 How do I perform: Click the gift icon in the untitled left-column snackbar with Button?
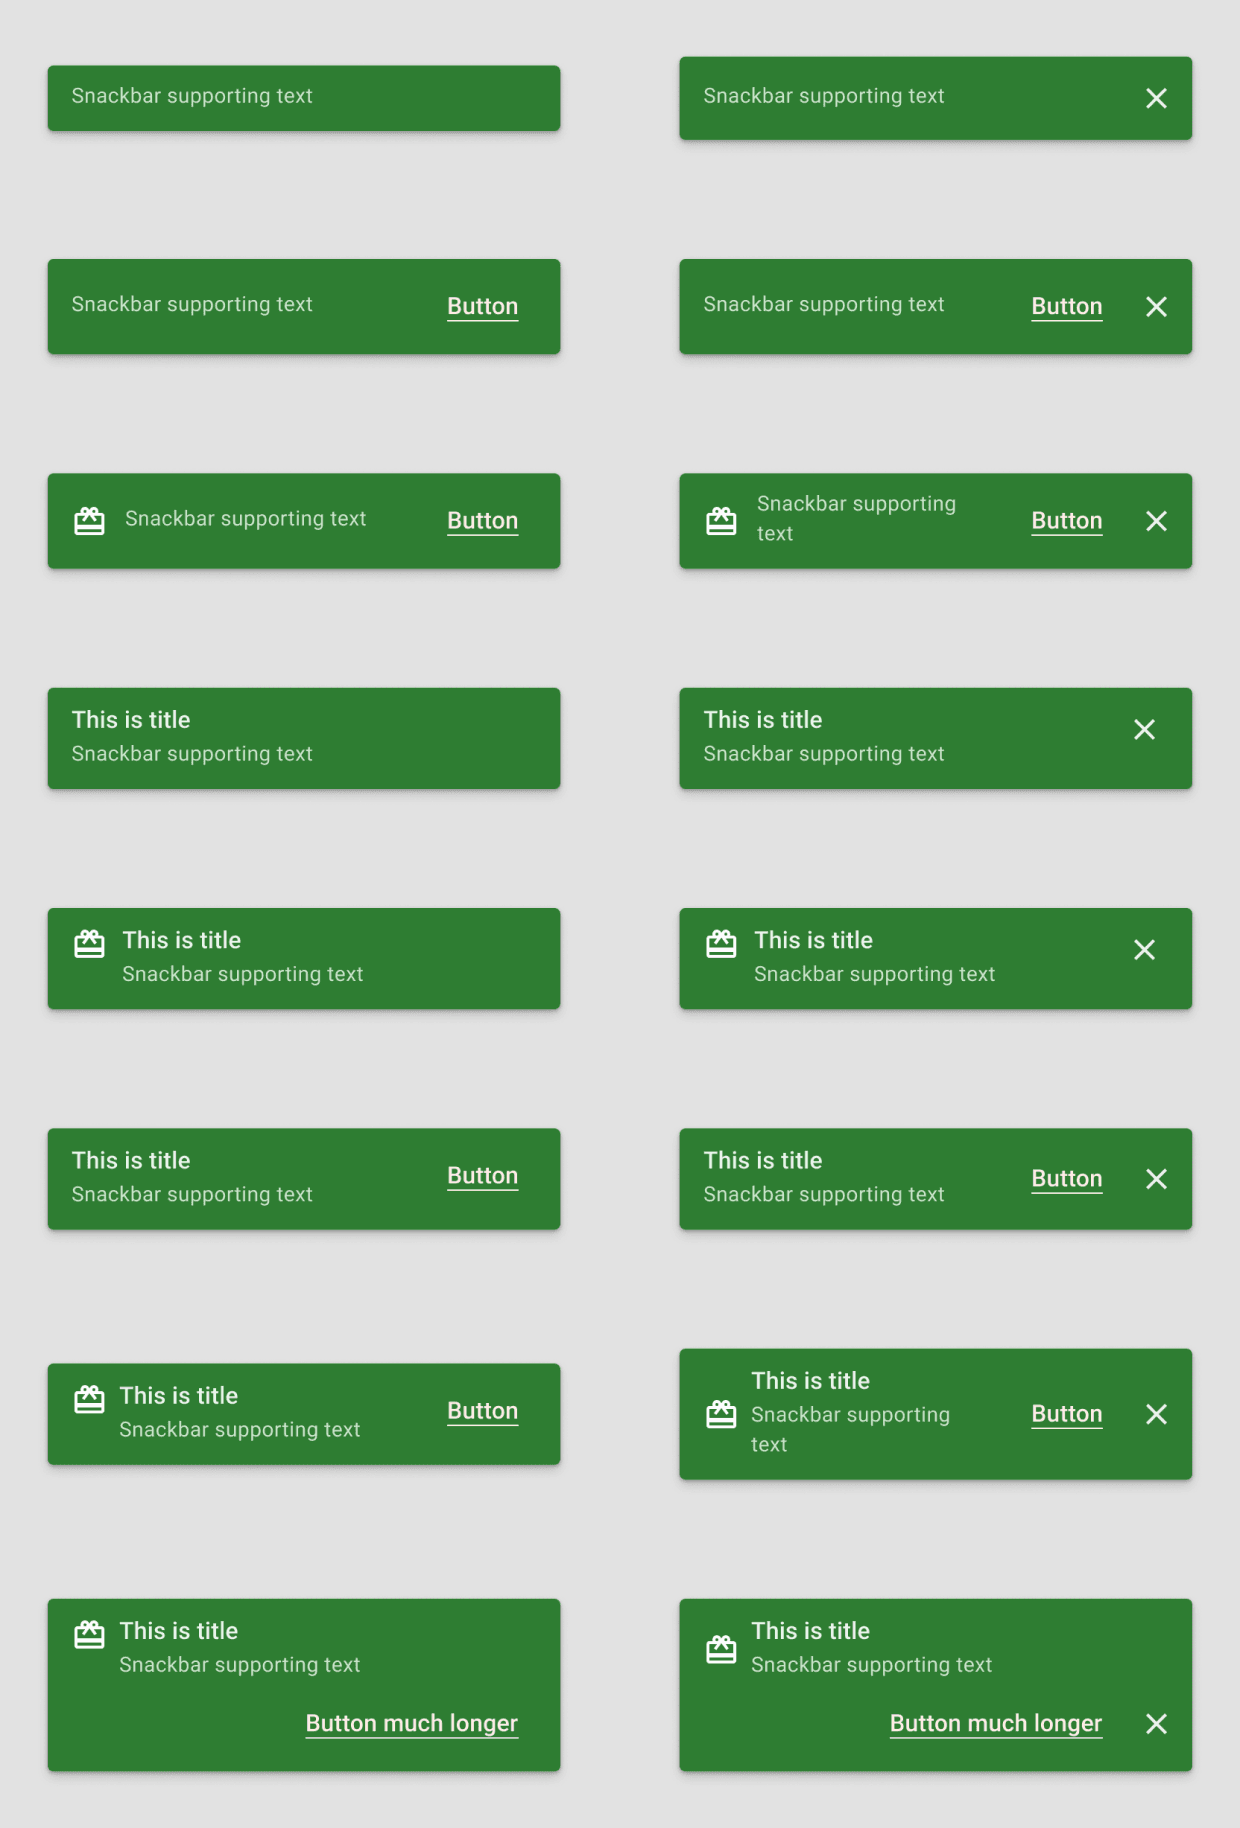89,521
